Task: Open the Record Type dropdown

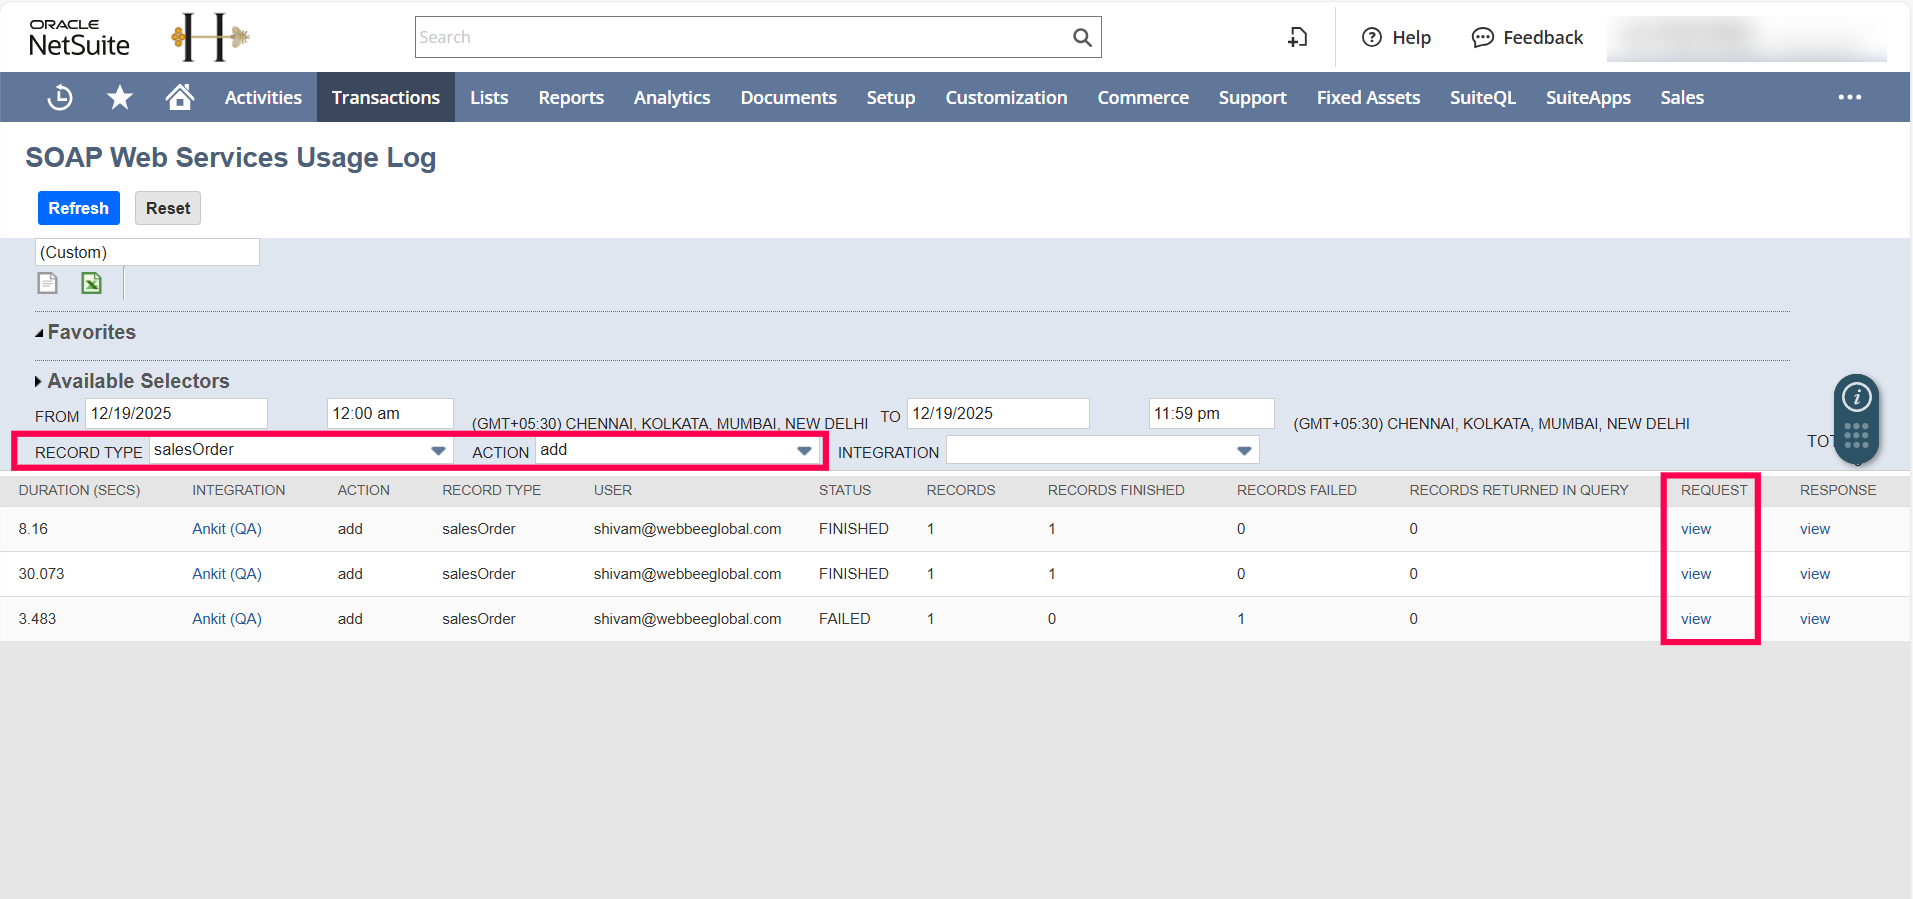Action: pos(438,451)
